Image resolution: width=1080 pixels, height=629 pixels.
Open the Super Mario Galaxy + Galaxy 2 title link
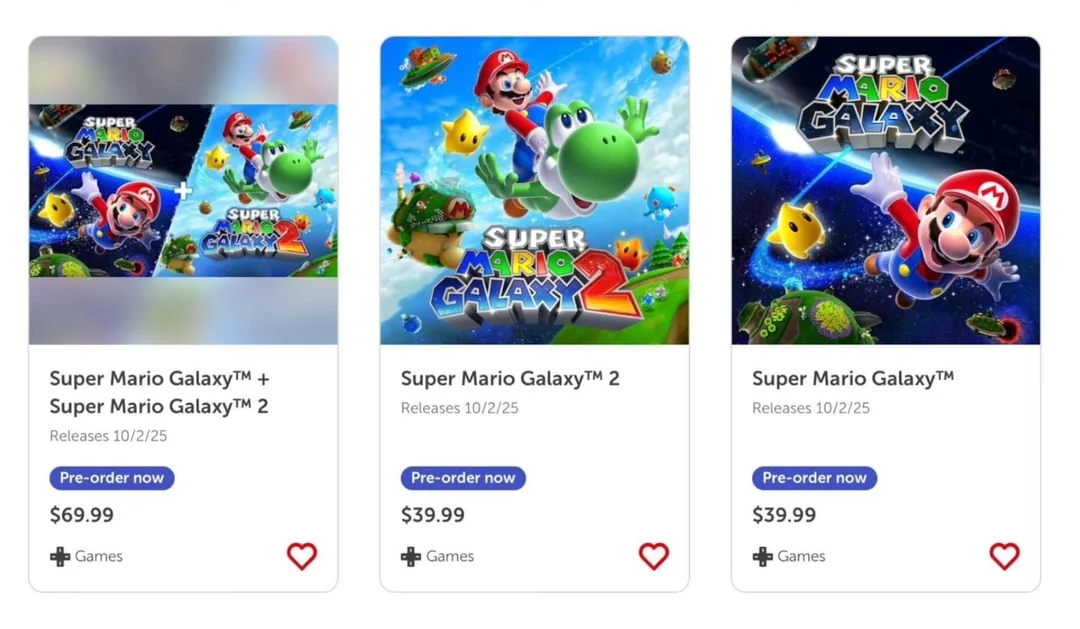160,392
